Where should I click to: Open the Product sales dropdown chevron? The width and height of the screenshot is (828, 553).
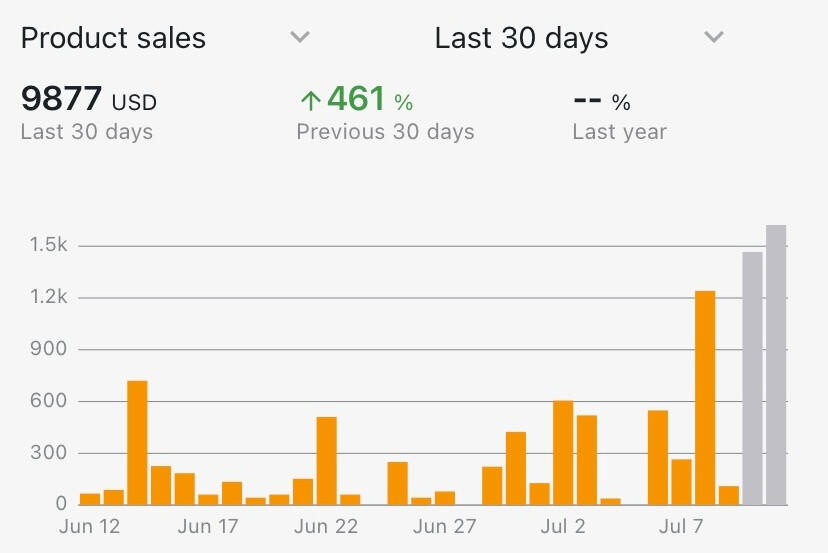(x=299, y=38)
